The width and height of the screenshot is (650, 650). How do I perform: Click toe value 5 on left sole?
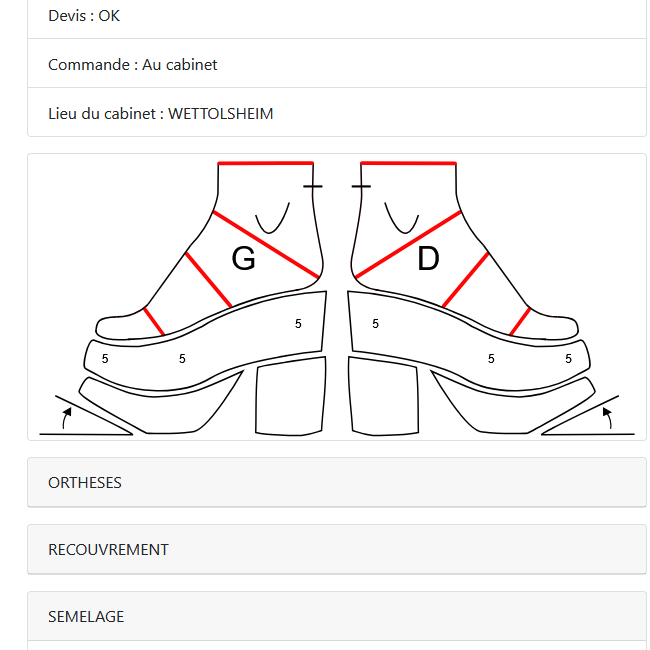click(x=105, y=359)
